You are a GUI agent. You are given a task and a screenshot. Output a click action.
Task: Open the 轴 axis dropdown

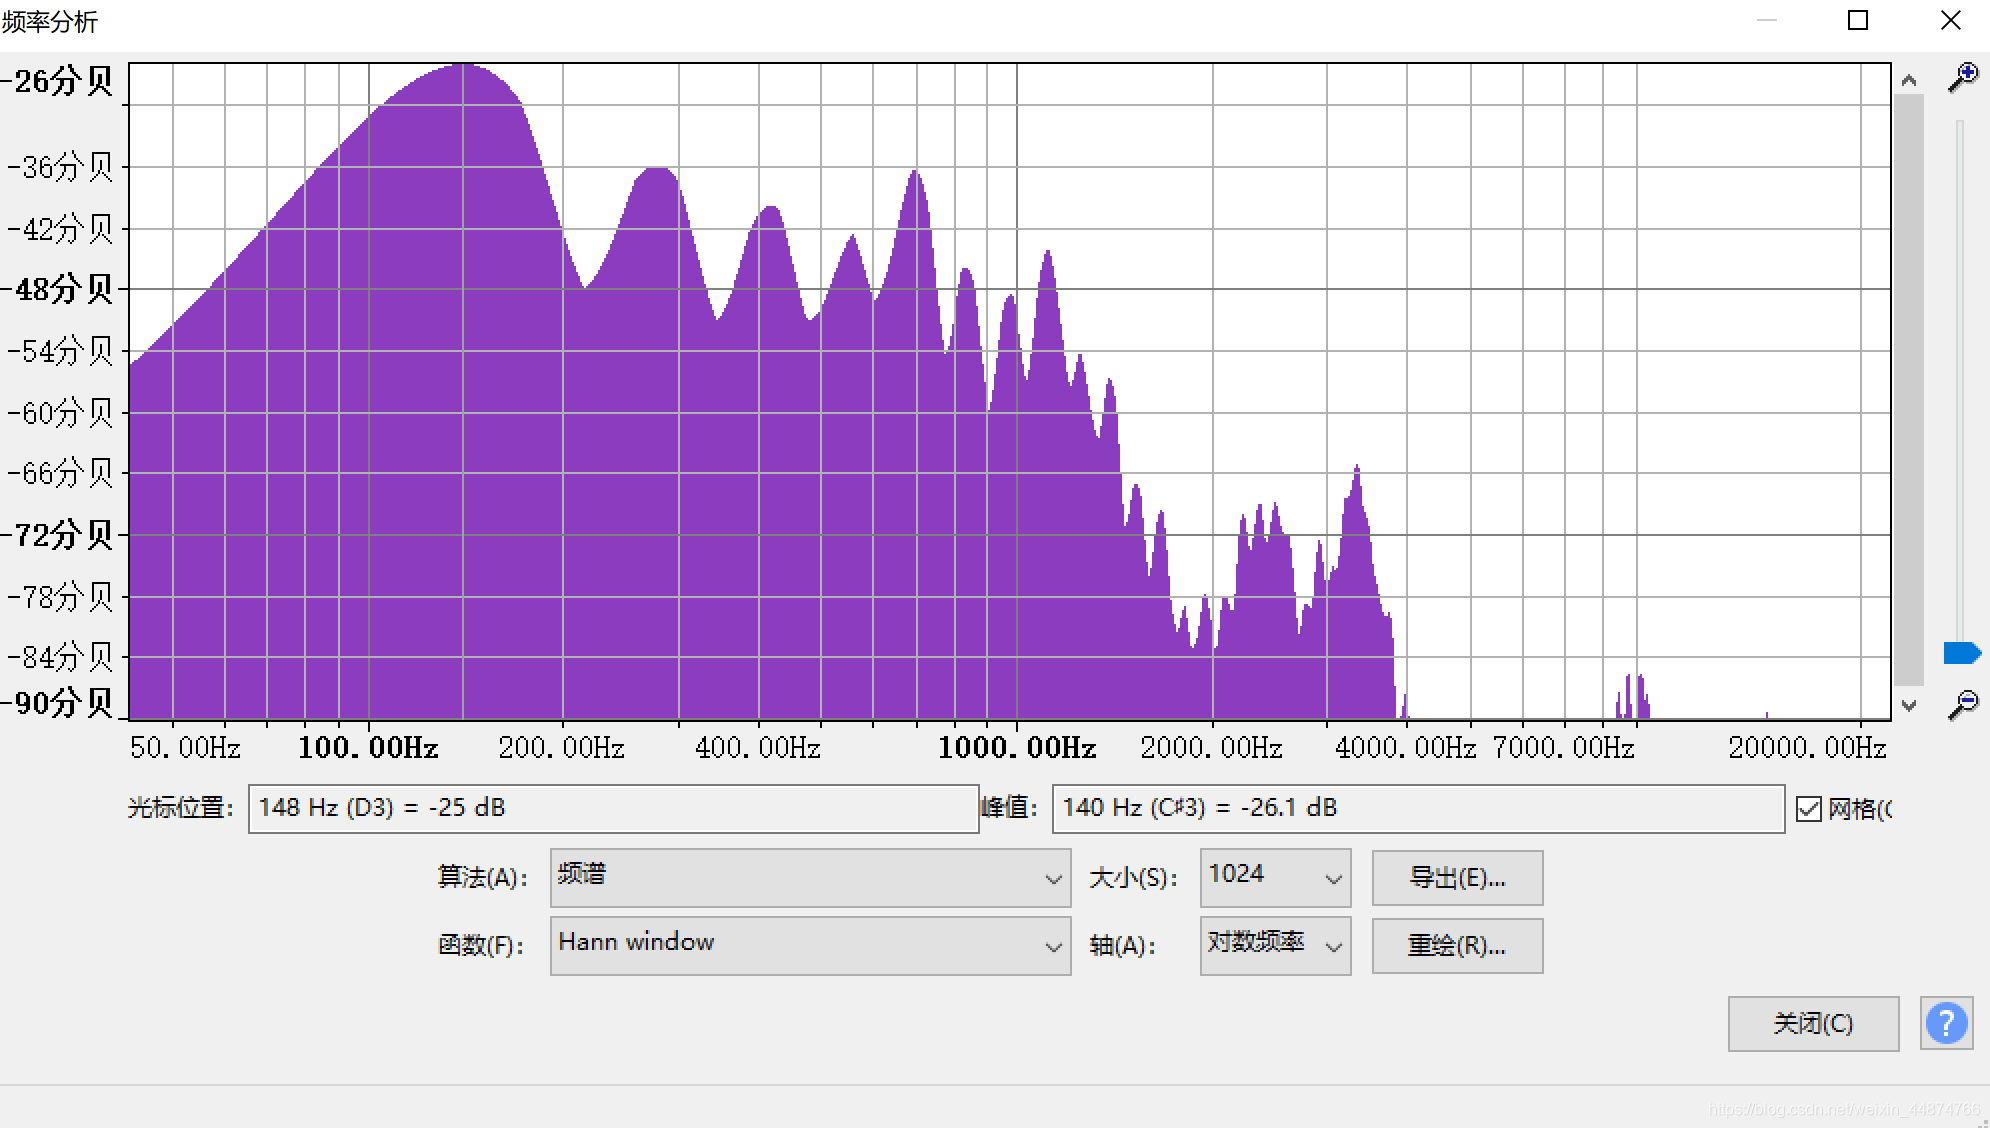(x=1275, y=945)
